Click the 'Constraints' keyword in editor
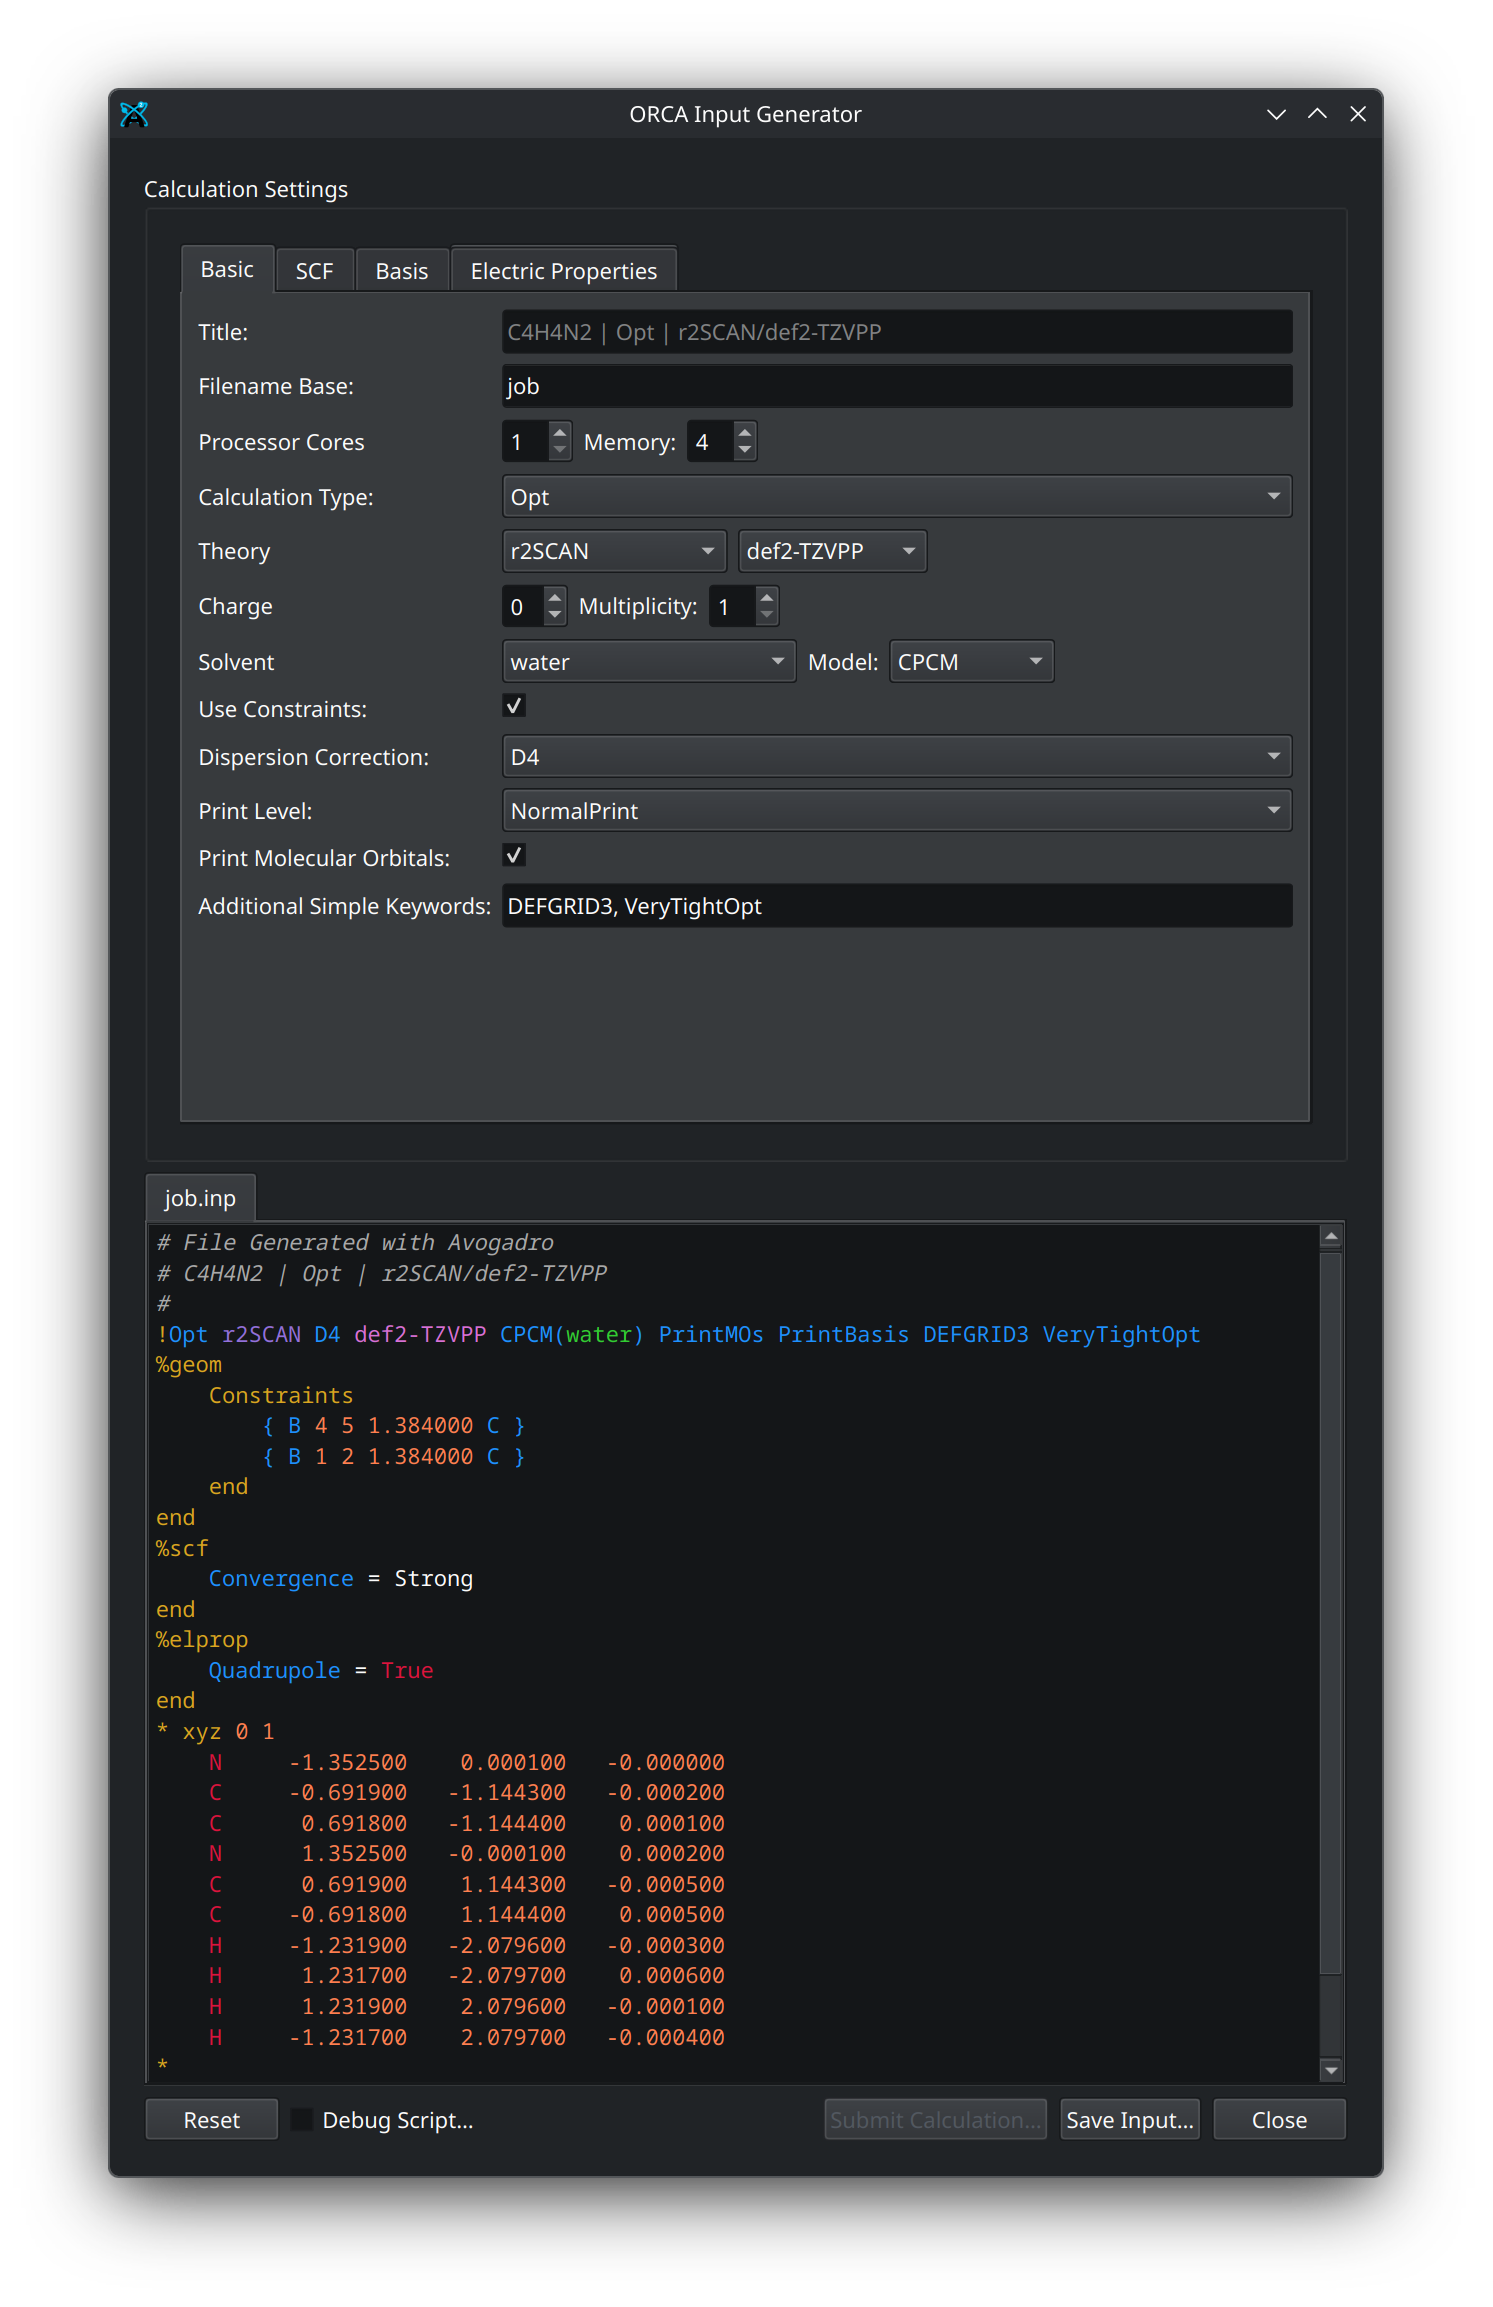Viewport: 1493px width, 2307px height. click(x=281, y=1396)
